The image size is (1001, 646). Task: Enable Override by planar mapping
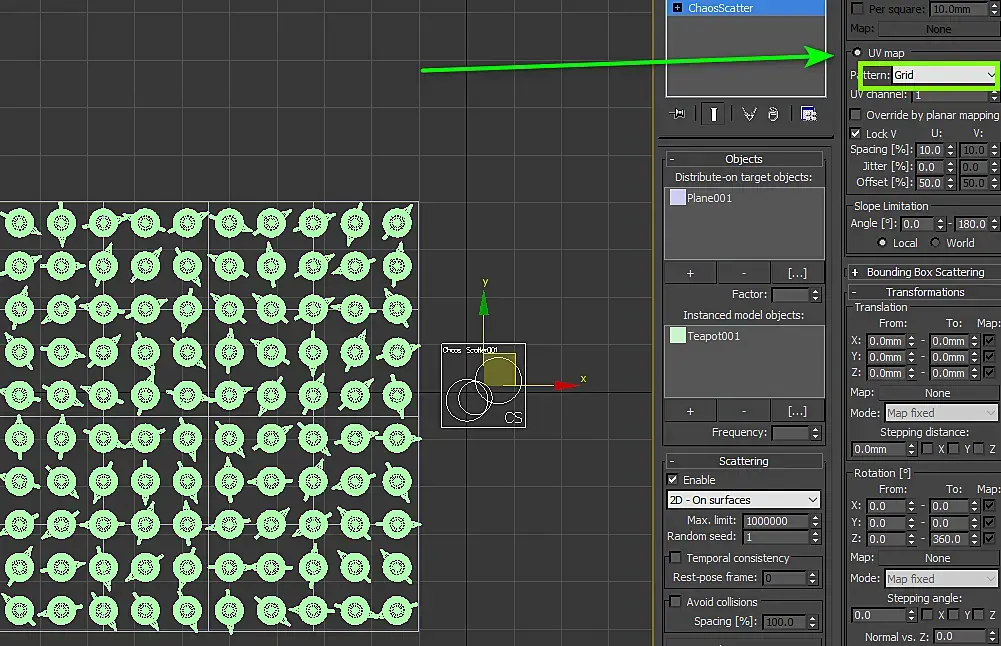tap(855, 114)
